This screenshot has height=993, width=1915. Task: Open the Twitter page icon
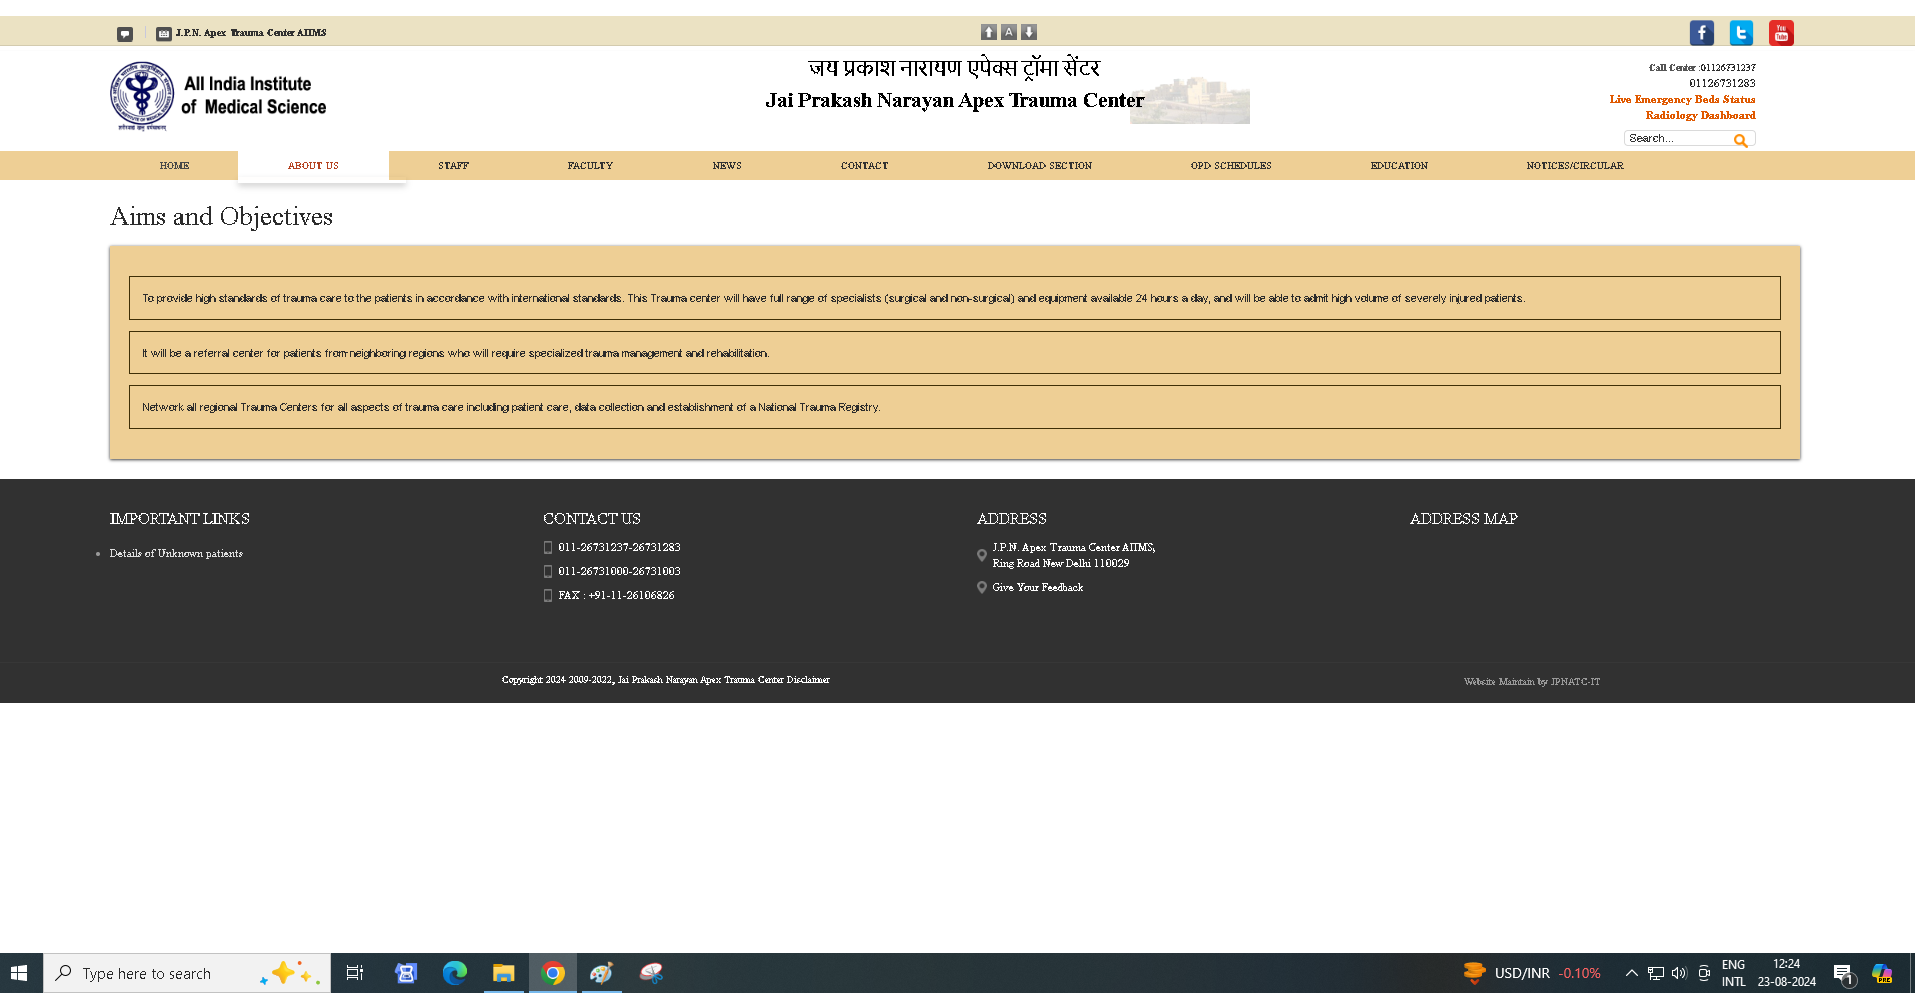point(1741,33)
